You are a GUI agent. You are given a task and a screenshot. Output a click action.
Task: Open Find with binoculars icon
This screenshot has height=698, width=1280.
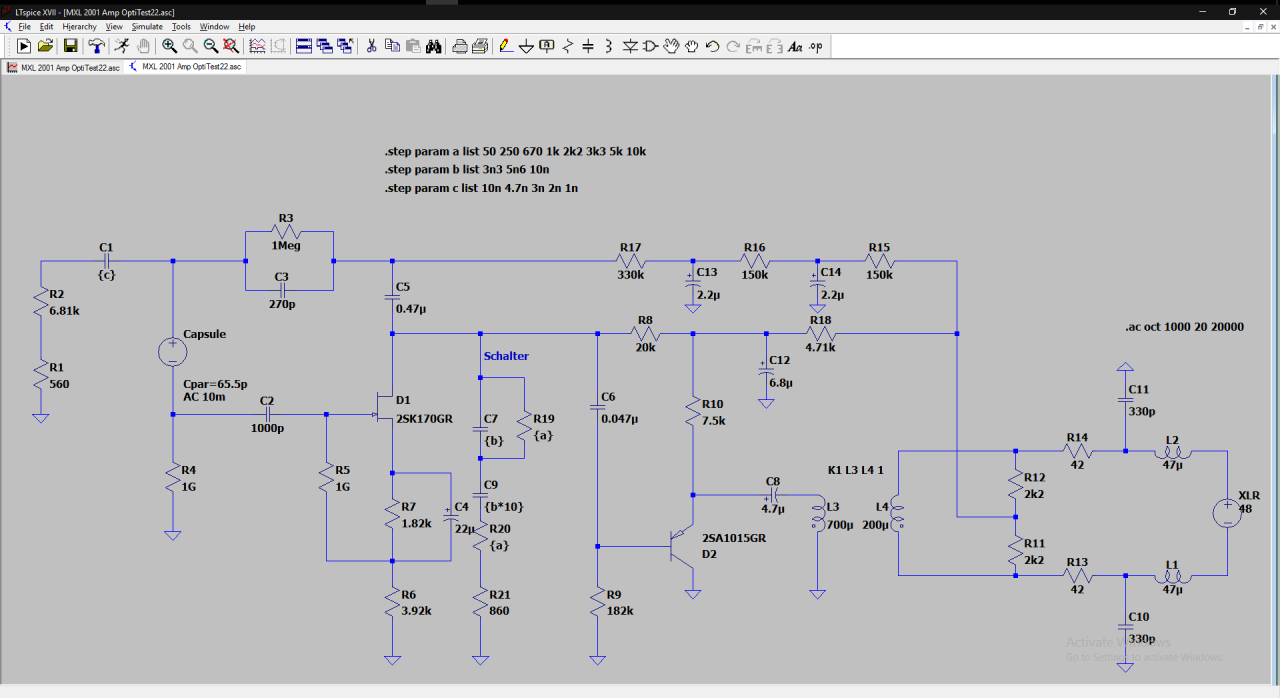[434, 46]
